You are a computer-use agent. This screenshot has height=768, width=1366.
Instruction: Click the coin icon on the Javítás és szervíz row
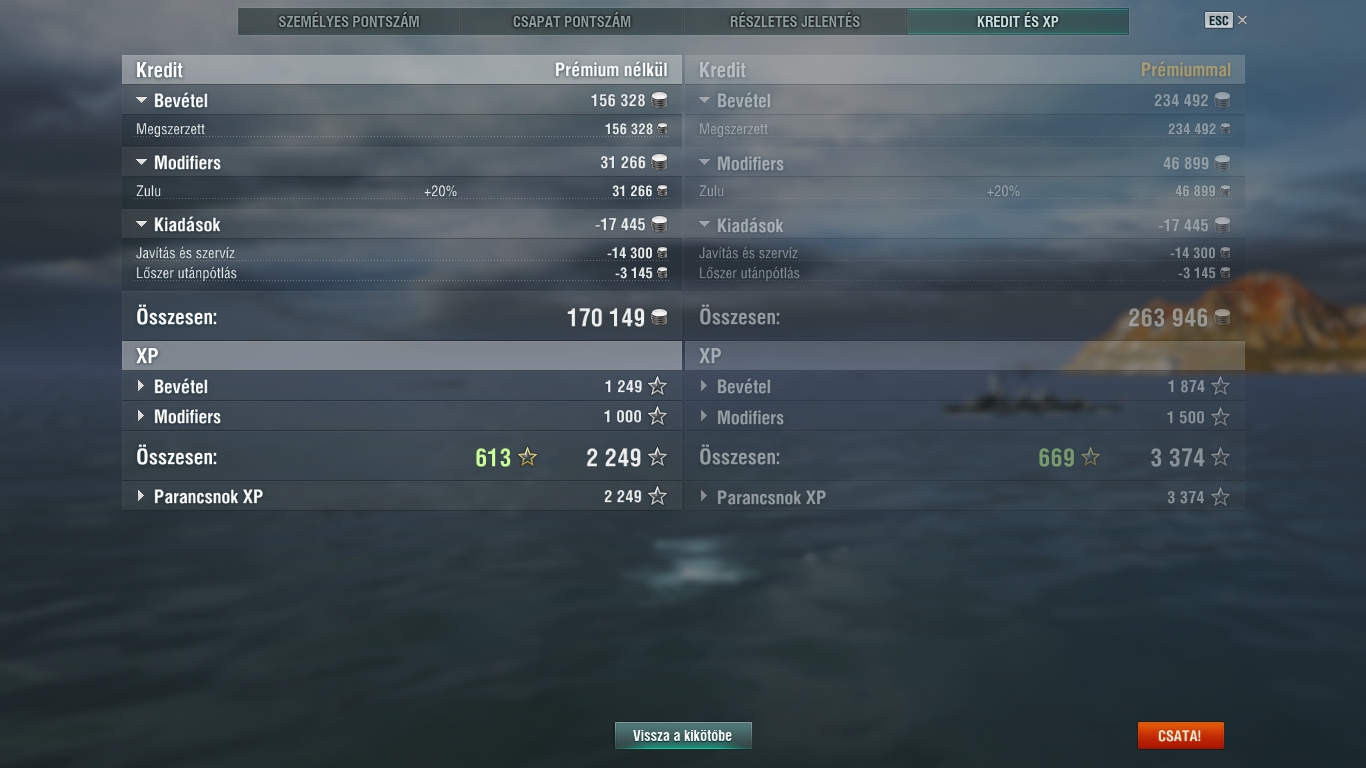click(662, 253)
